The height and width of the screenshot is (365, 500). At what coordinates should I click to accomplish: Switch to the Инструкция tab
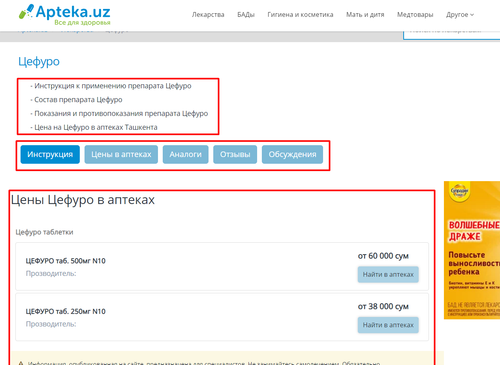tap(50, 154)
